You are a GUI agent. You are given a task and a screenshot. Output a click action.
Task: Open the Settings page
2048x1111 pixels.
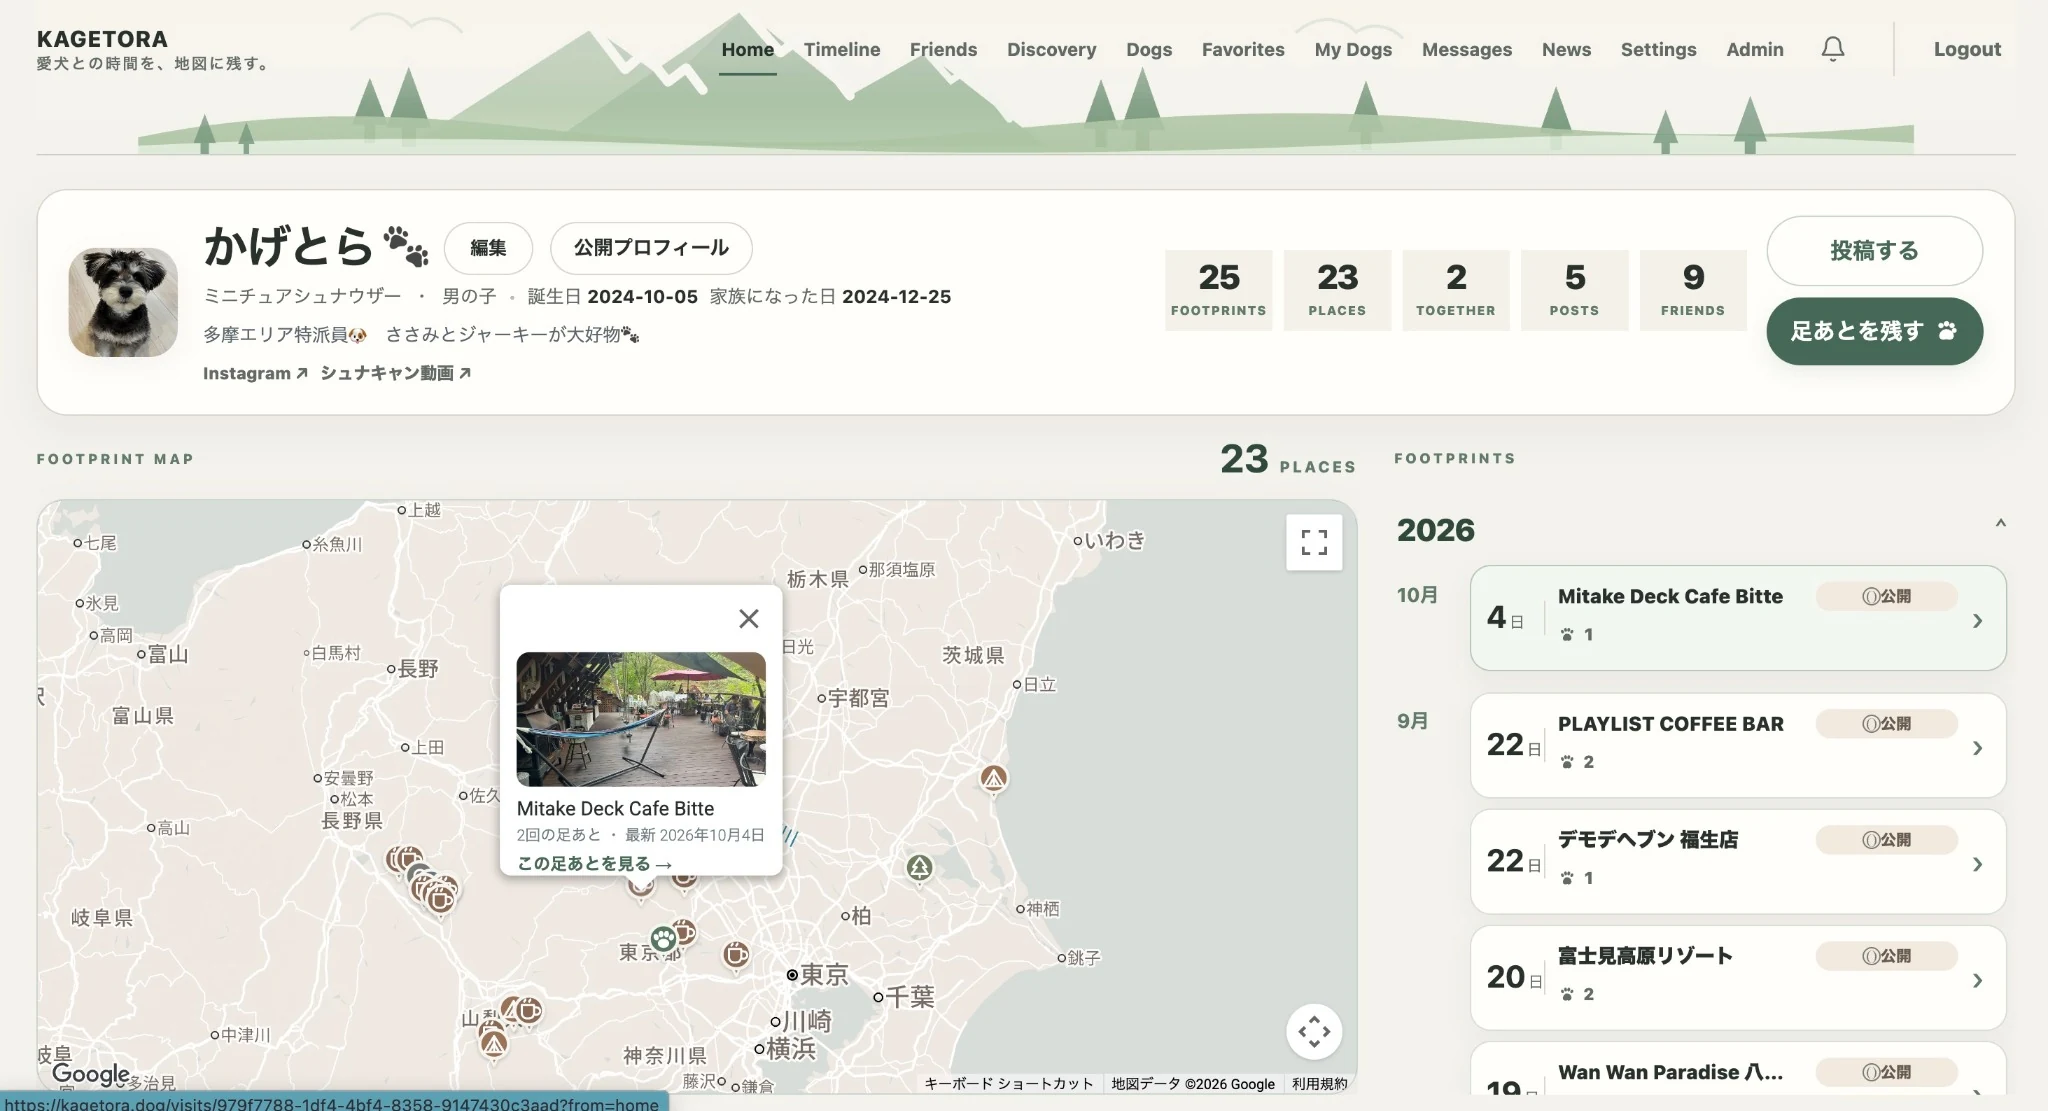1658,49
